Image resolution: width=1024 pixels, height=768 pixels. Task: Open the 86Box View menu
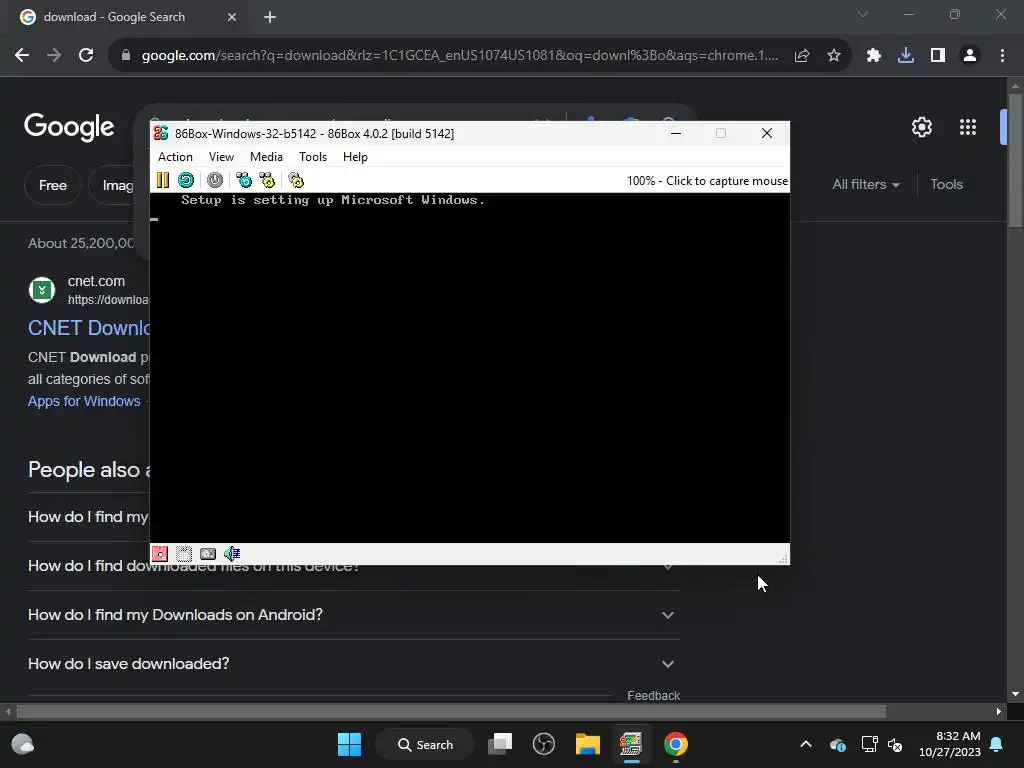221,157
